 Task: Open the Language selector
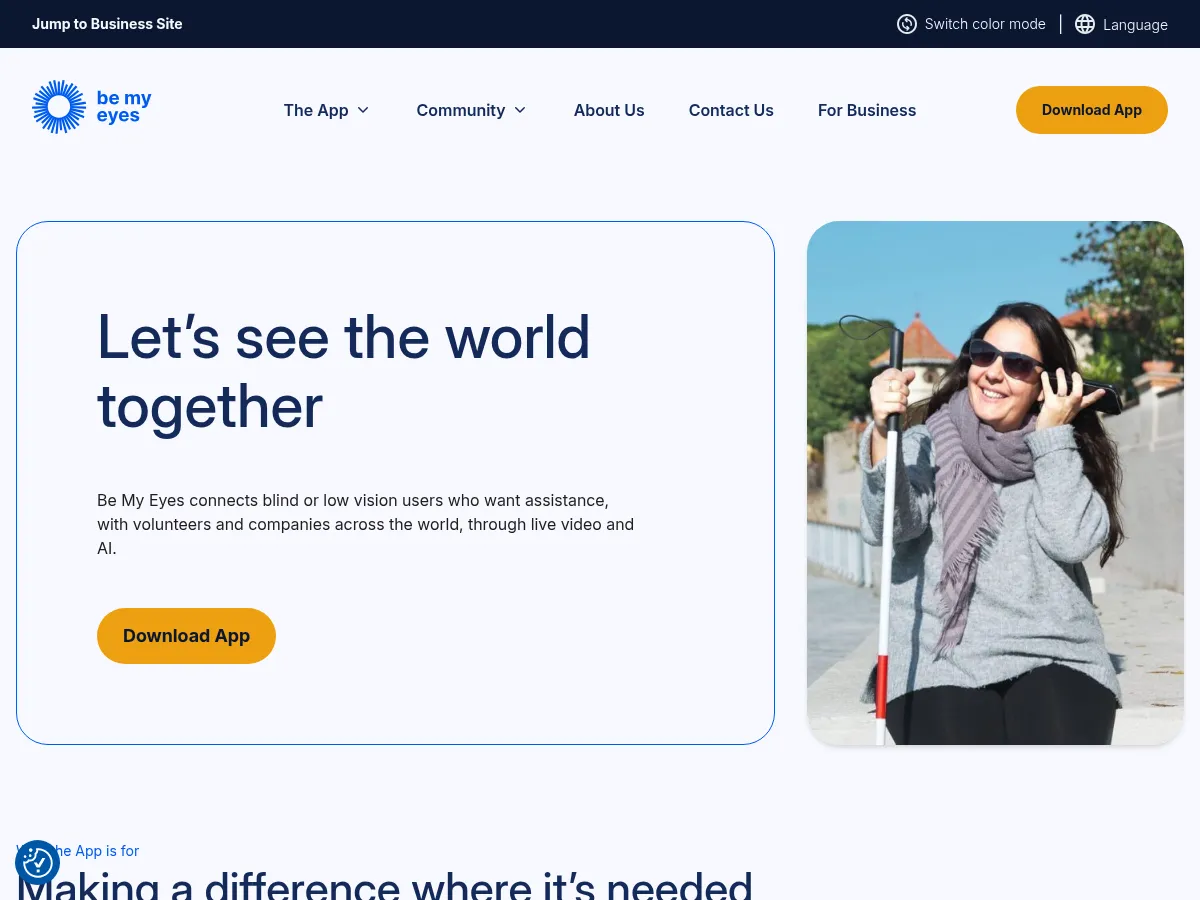click(x=1121, y=24)
